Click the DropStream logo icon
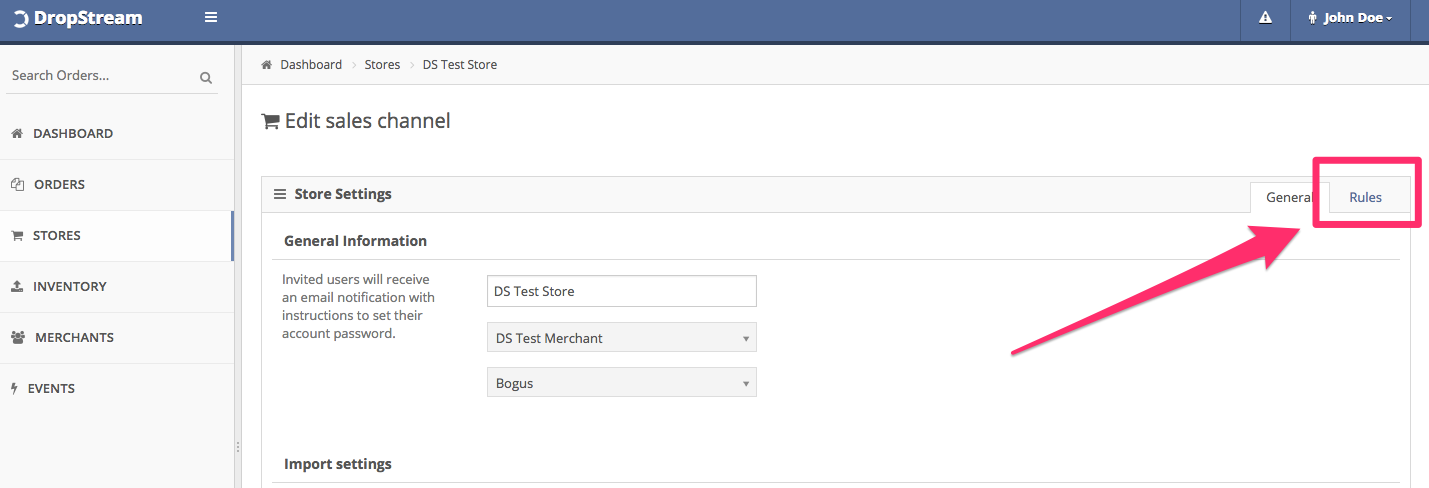The height and width of the screenshot is (488, 1429). [20, 18]
